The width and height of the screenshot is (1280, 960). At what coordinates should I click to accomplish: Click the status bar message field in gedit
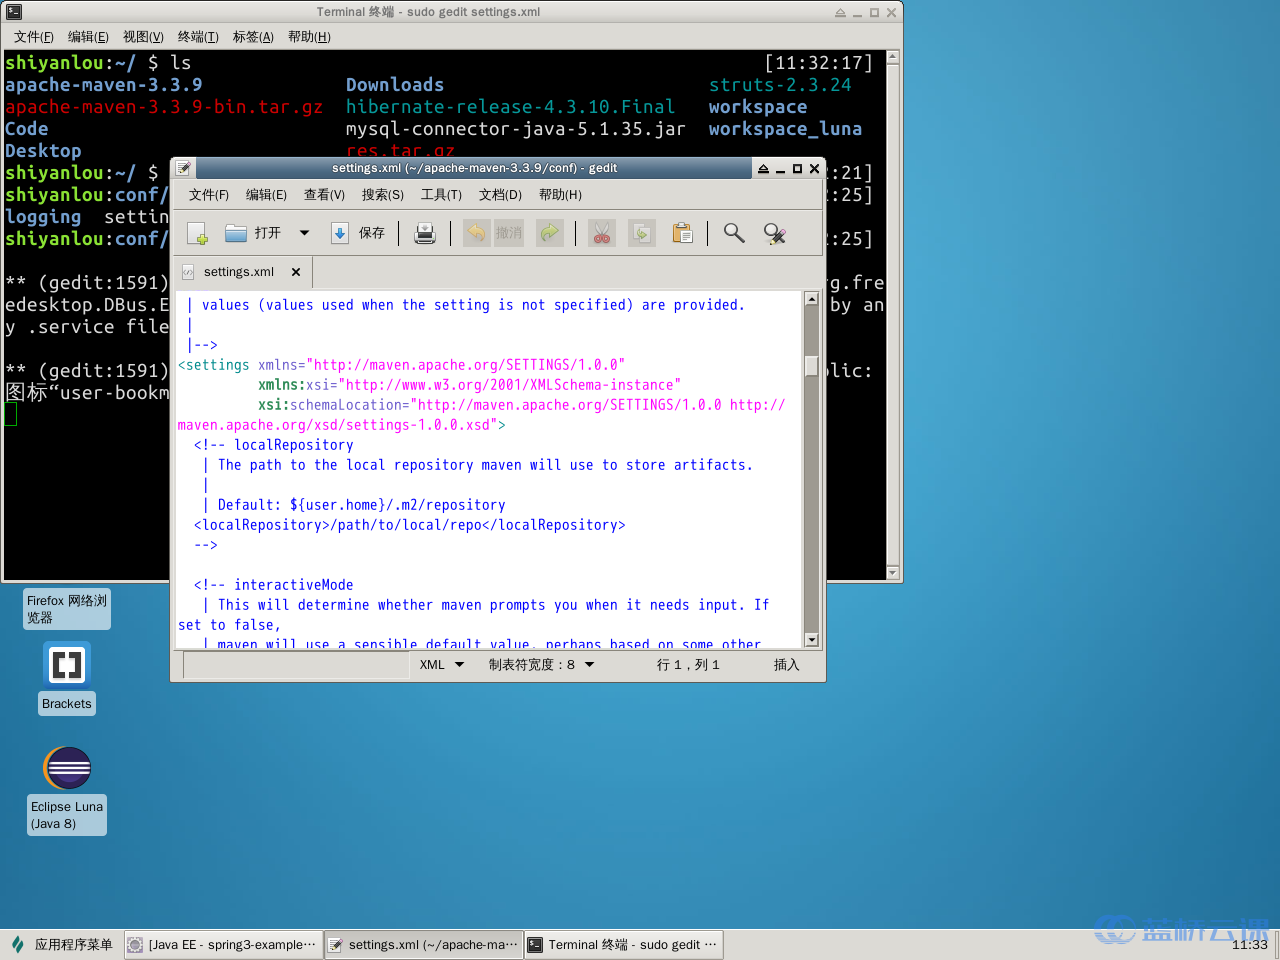coord(295,665)
